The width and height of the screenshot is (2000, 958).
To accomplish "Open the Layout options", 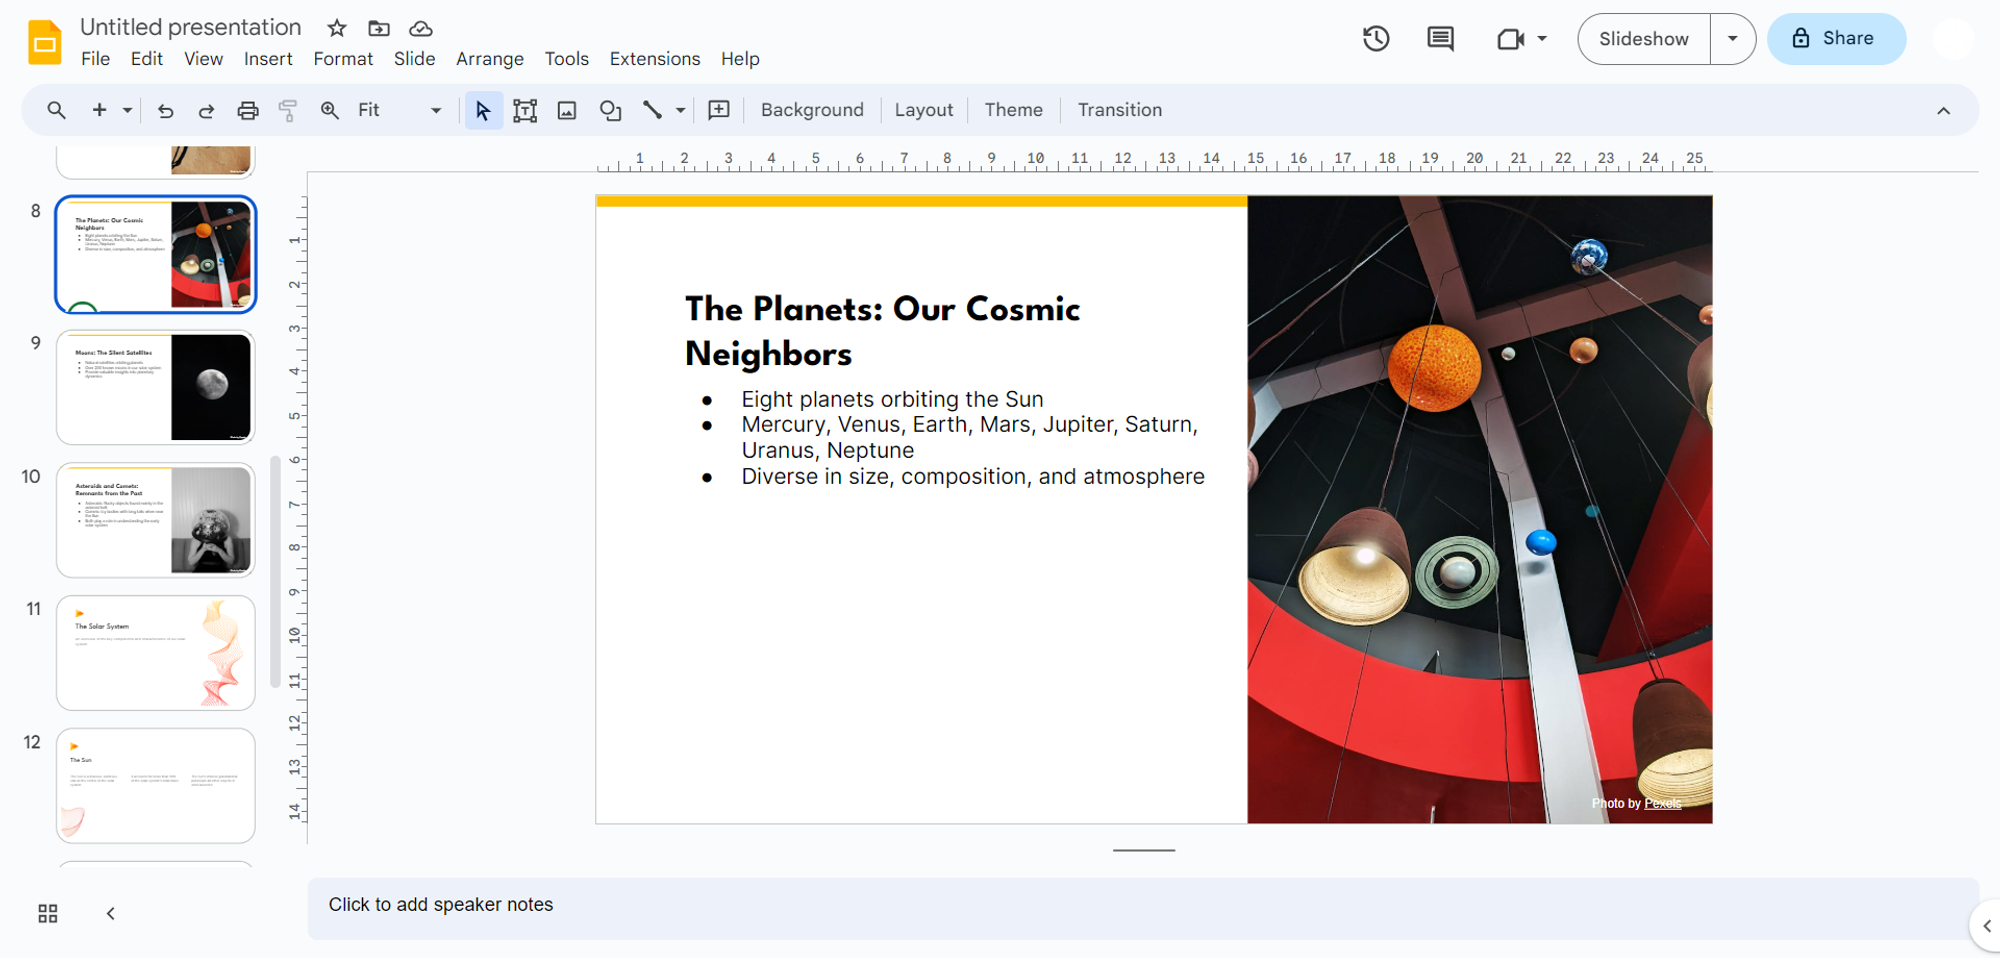I will click(x=923, y=110).
